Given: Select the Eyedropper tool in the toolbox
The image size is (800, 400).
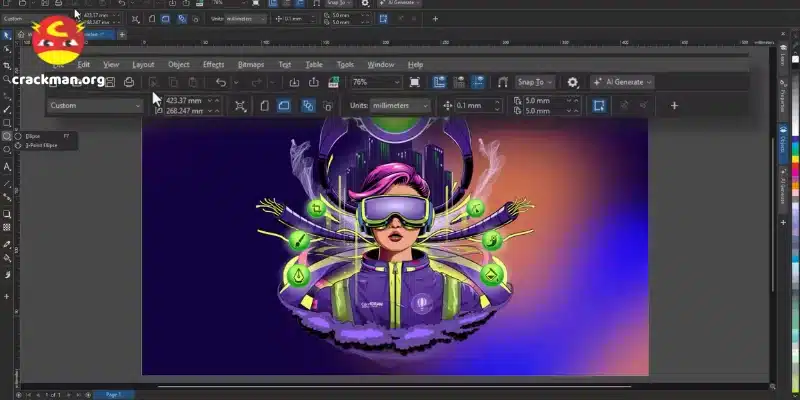Looking at the screenshot, I should (x=7, y=244).
